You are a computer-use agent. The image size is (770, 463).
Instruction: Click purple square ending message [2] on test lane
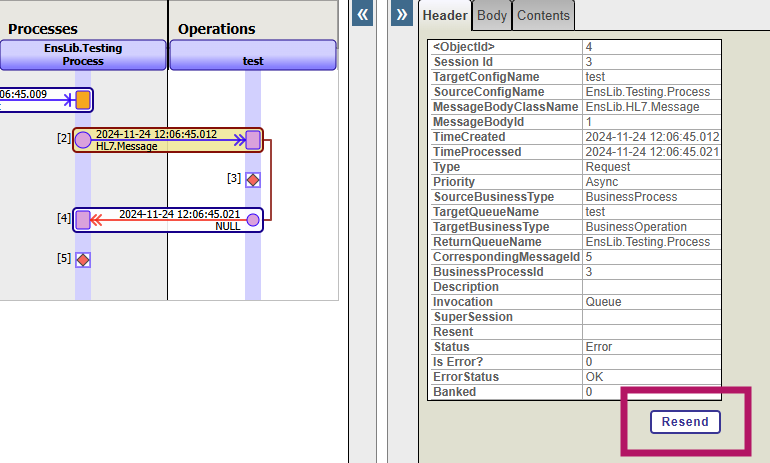253,139
